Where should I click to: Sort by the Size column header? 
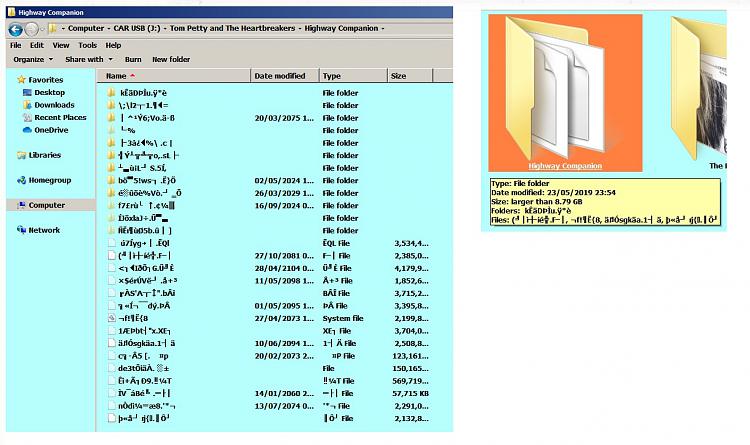(x=410, y=76)
